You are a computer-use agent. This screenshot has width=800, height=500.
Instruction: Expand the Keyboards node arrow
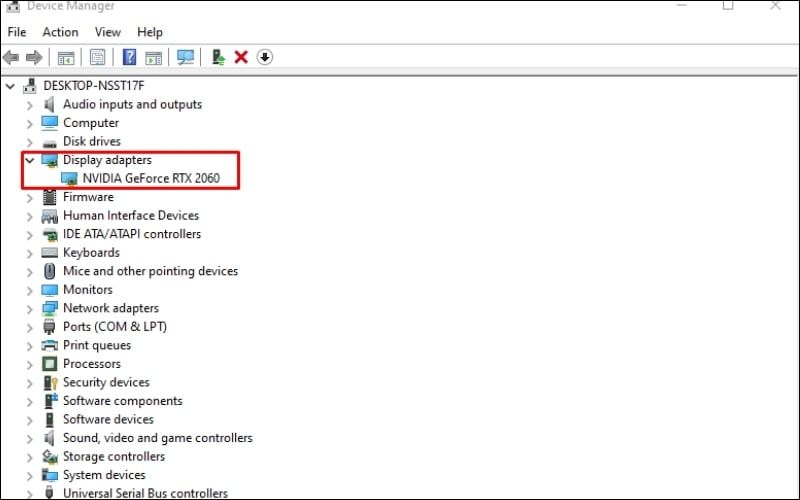30,254
